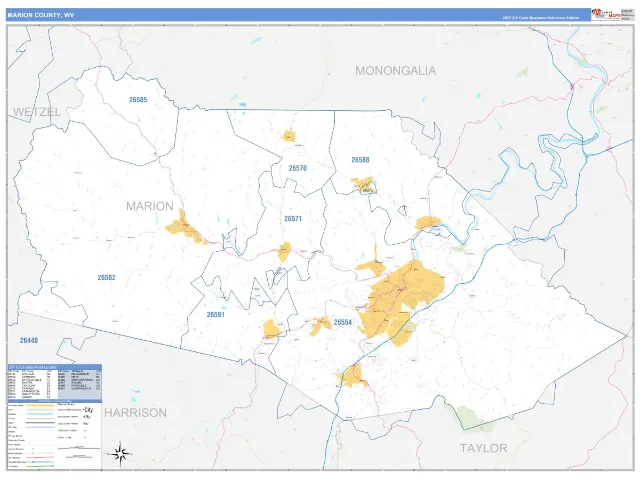Screen dimensions: 640x480
Task: Click ZIP code label 26591
Action: (x=216, y=315)
